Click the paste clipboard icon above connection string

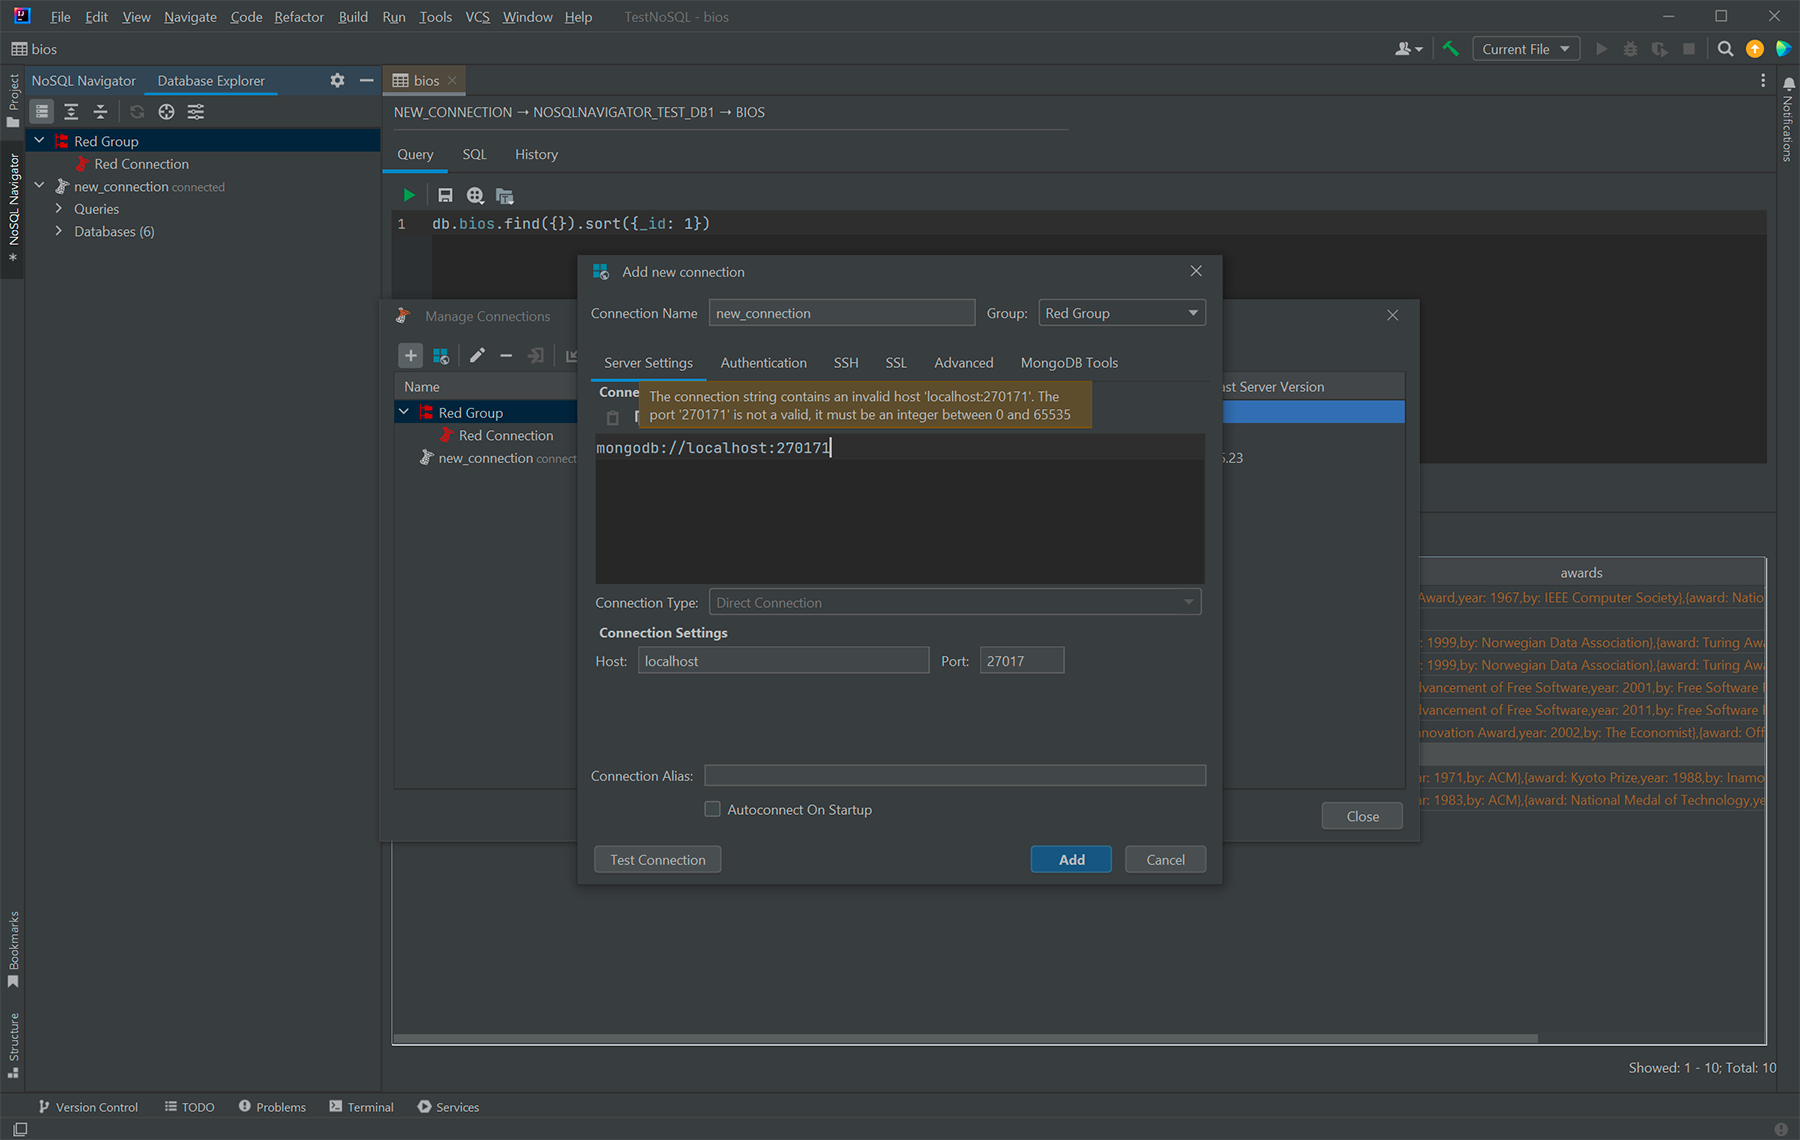point(613,418)
